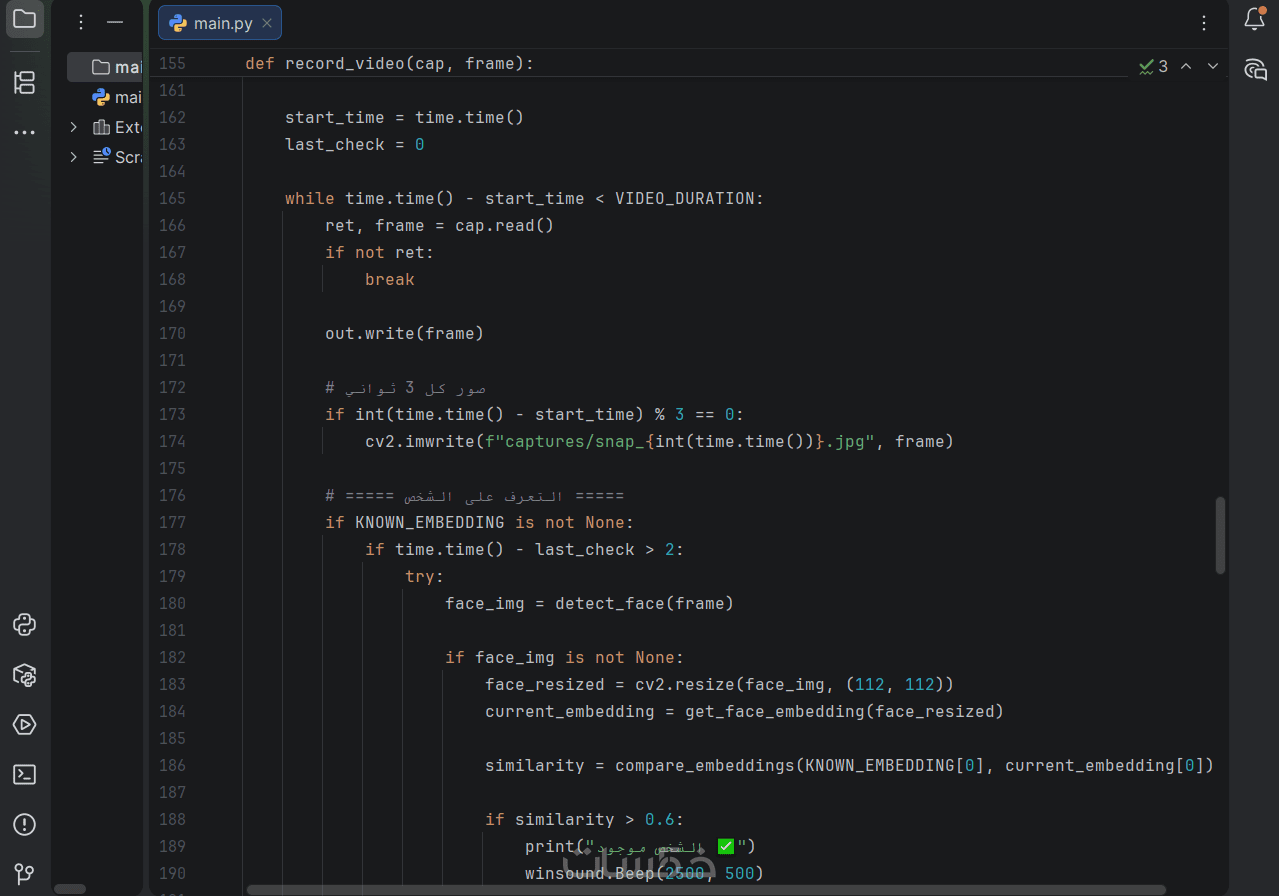This screenshot has height=896, width=1279.
Task: Open the editor tabs options menu
Action: 1204,22
